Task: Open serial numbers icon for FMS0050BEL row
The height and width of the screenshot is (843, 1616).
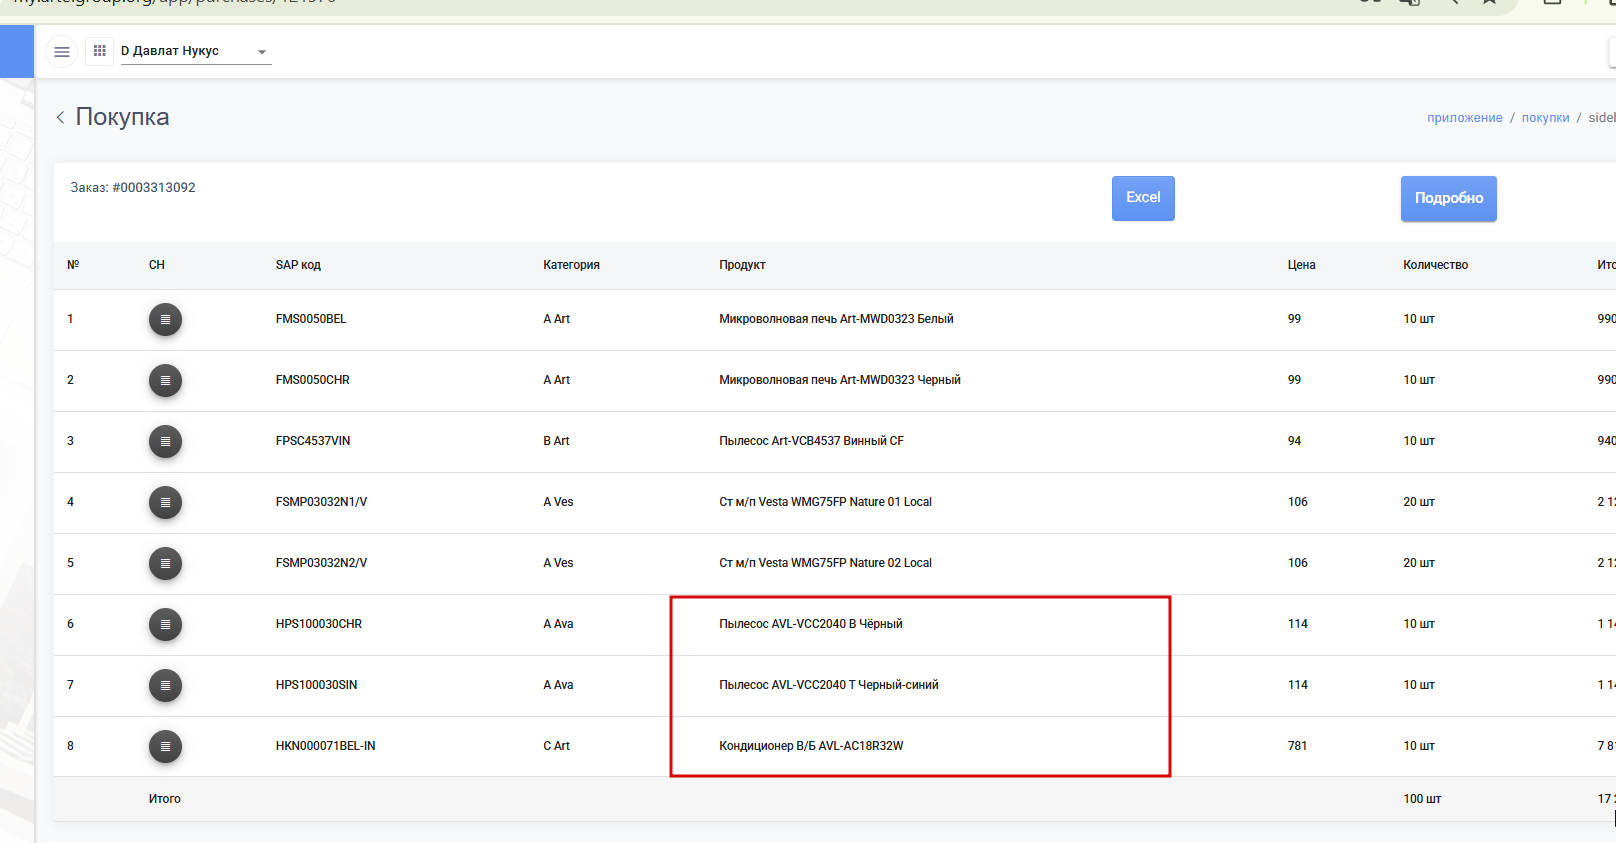Action: [x=165, y=319]
